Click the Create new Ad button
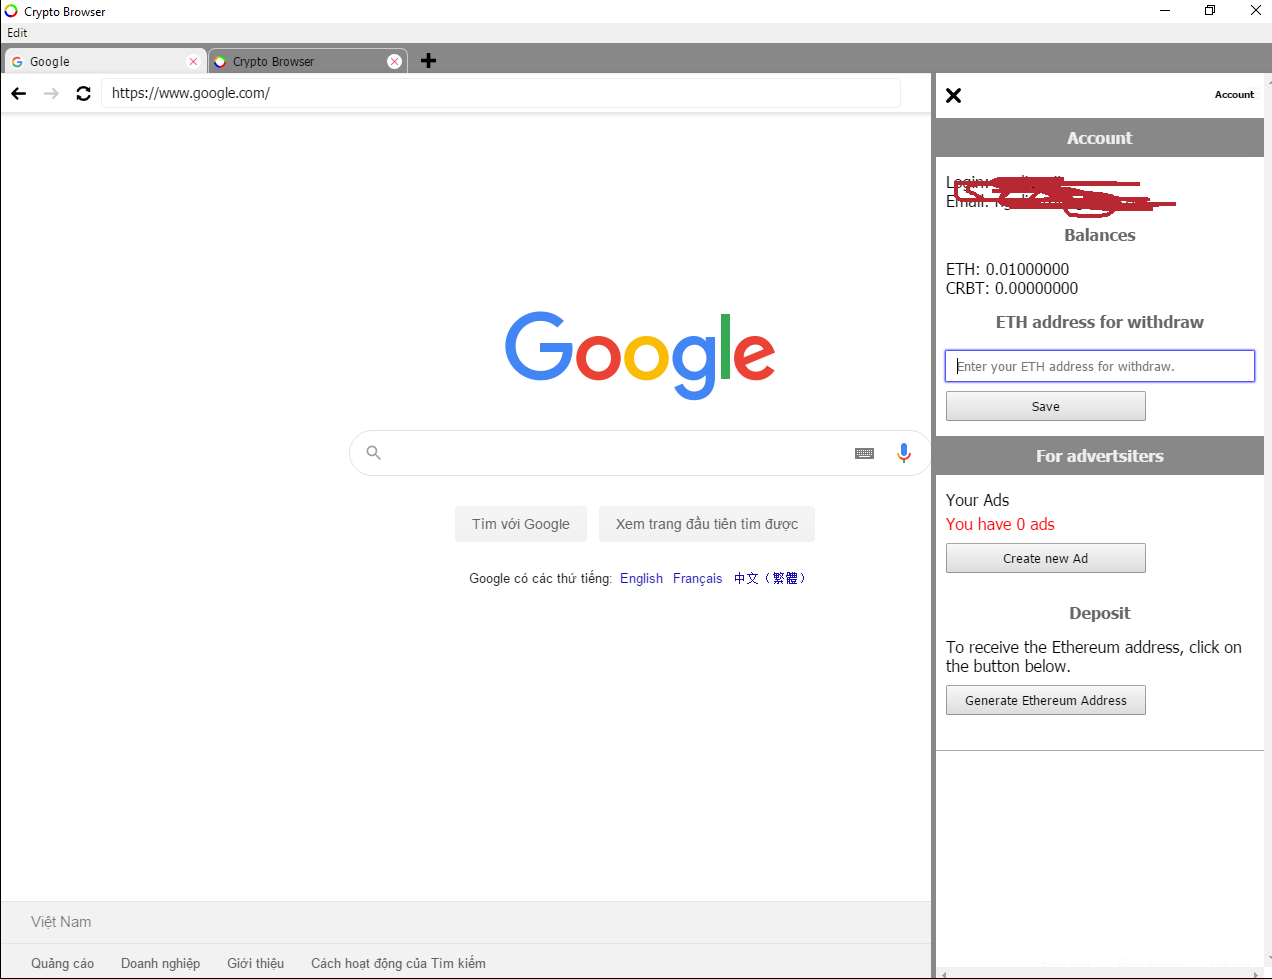 [1046, 558]
